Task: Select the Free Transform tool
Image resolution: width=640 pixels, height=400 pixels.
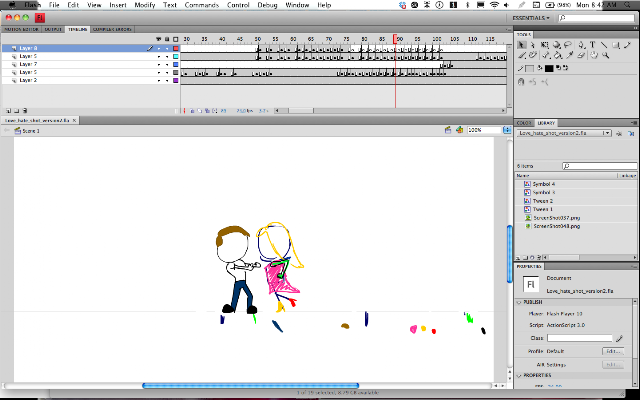Action: pyautogui.click(x=545, y=45)
